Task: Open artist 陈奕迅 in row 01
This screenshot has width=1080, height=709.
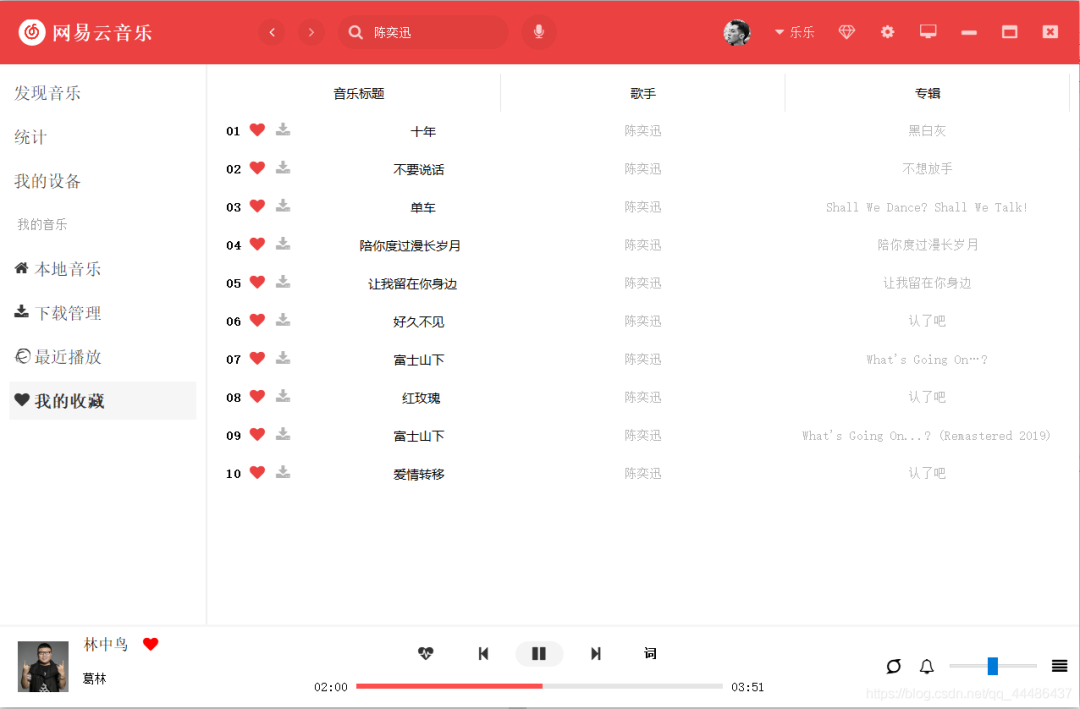Action: point(643,130)
